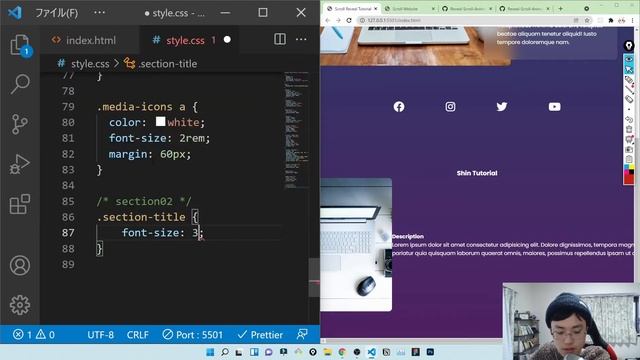
Task: Open the UTF-8 encoding selector
Action: pyautogui.click(x=100, y=335)
